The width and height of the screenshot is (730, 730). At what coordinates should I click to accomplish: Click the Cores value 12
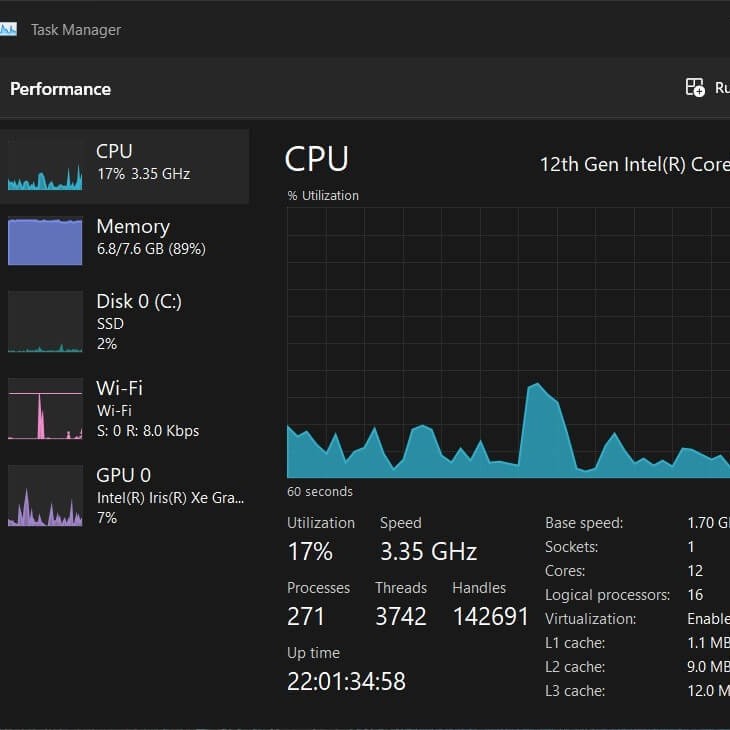point(695,571)
